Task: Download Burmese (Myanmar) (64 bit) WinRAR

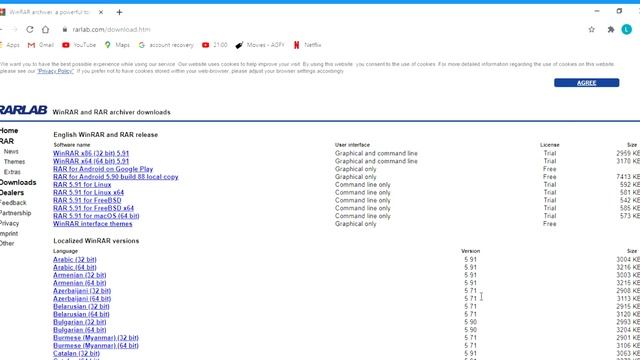Action: pos(96,345)
